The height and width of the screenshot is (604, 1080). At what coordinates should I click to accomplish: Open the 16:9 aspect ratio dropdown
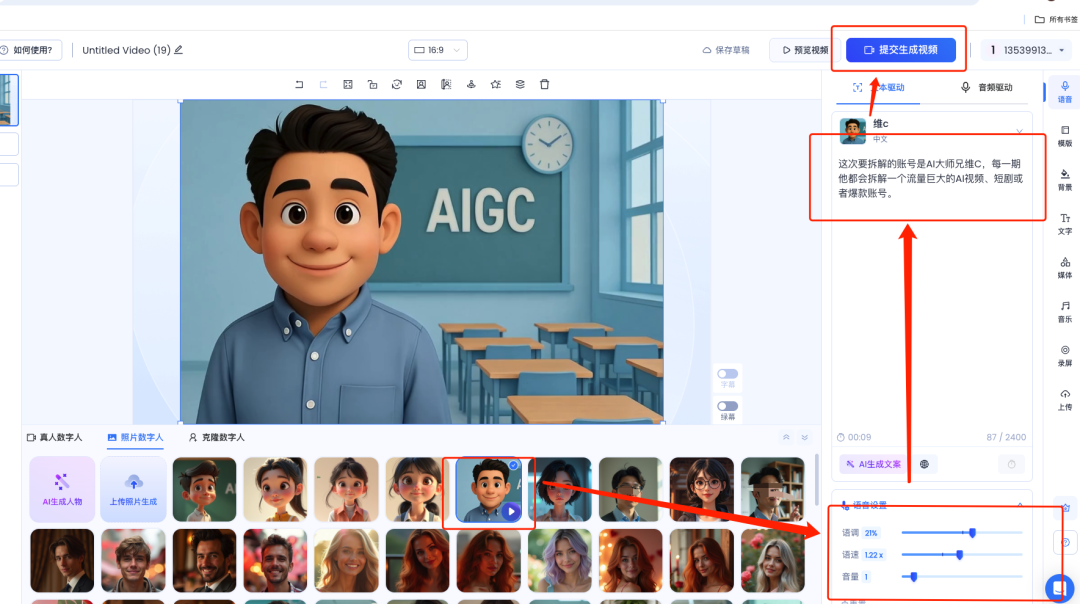[x=437, y=50]
